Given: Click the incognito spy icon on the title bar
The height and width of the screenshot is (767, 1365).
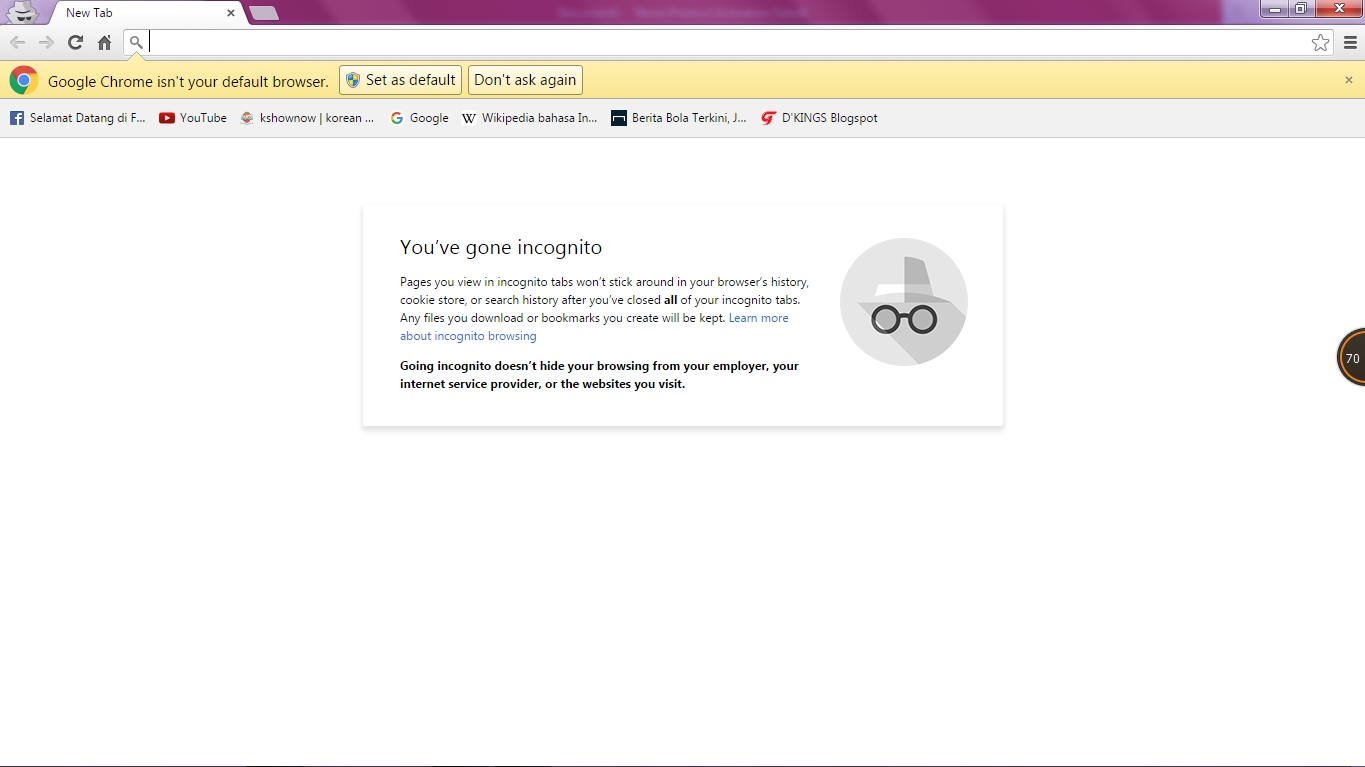Looking at the screenshot, I should pyautogui.click(x=22, y=11).
